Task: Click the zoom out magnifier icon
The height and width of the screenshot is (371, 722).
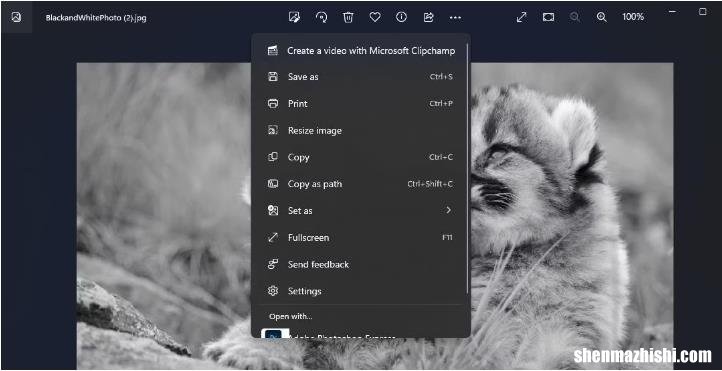Action: pyautogui.click(x=574, y=17)
